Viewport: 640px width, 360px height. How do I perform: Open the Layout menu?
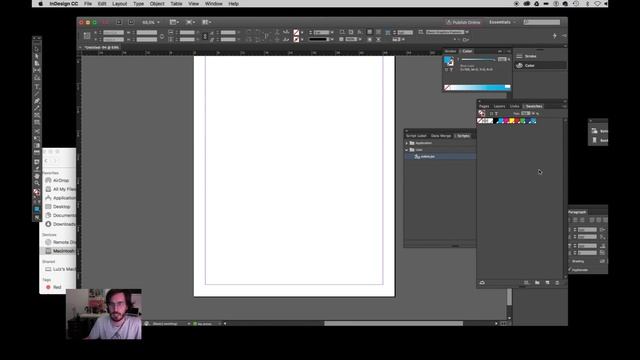(x=120, y=4)
